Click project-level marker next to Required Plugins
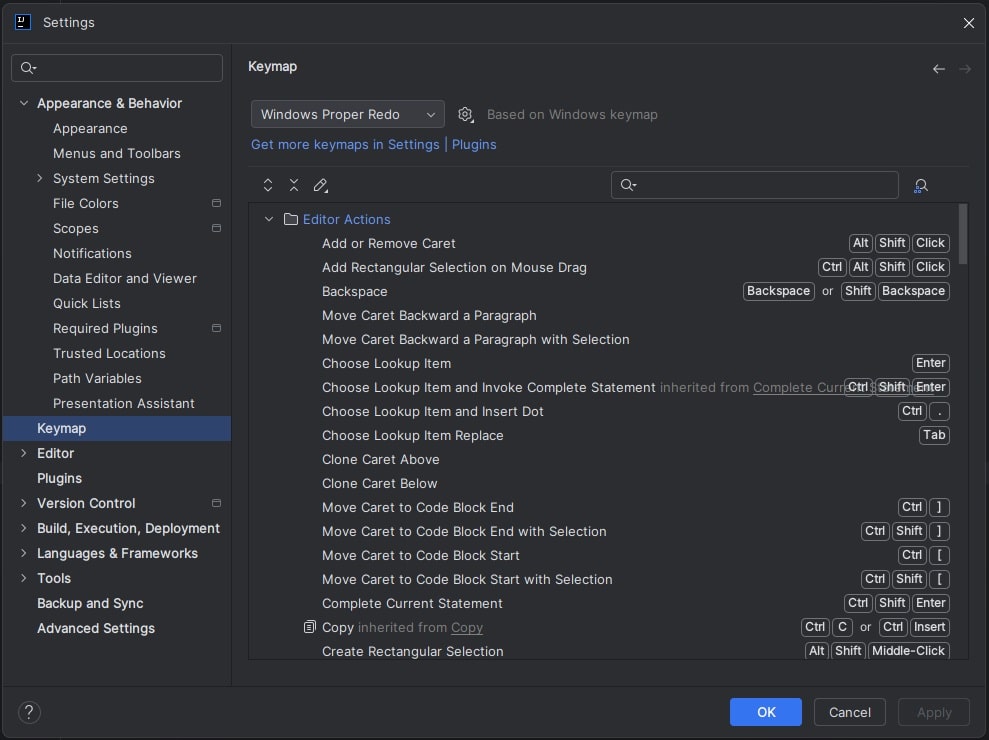 pyautogui.click(x=216, y=328)
